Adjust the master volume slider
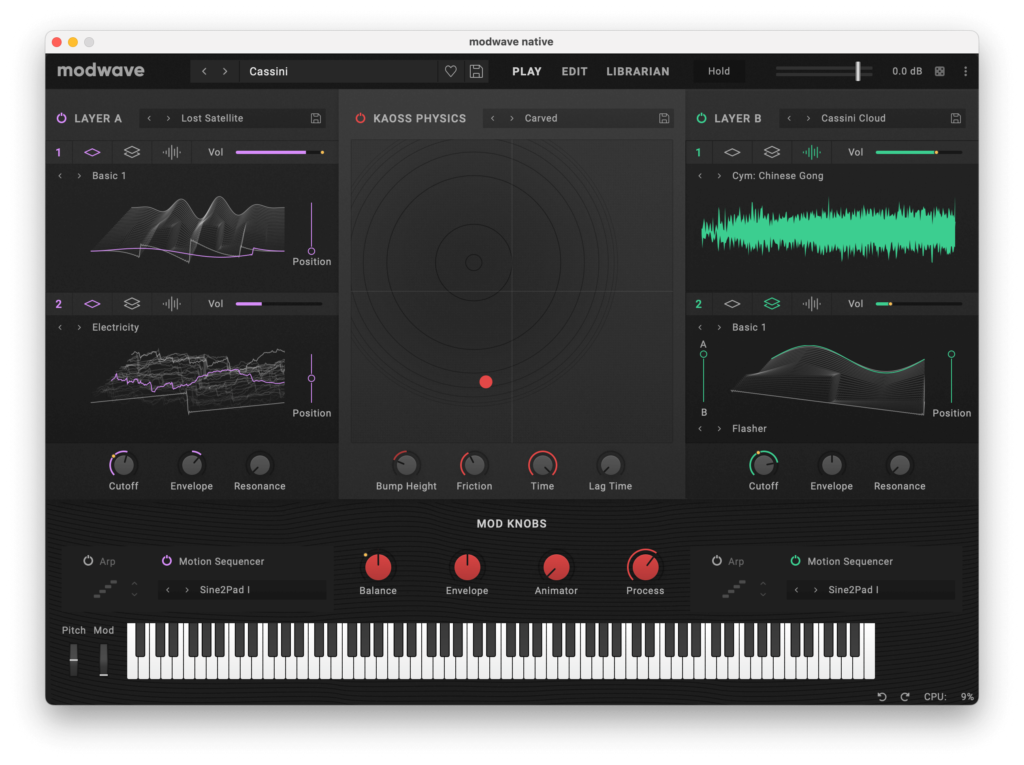Image resolution: width=1024 pixels, height=765 pixels. 857,71
